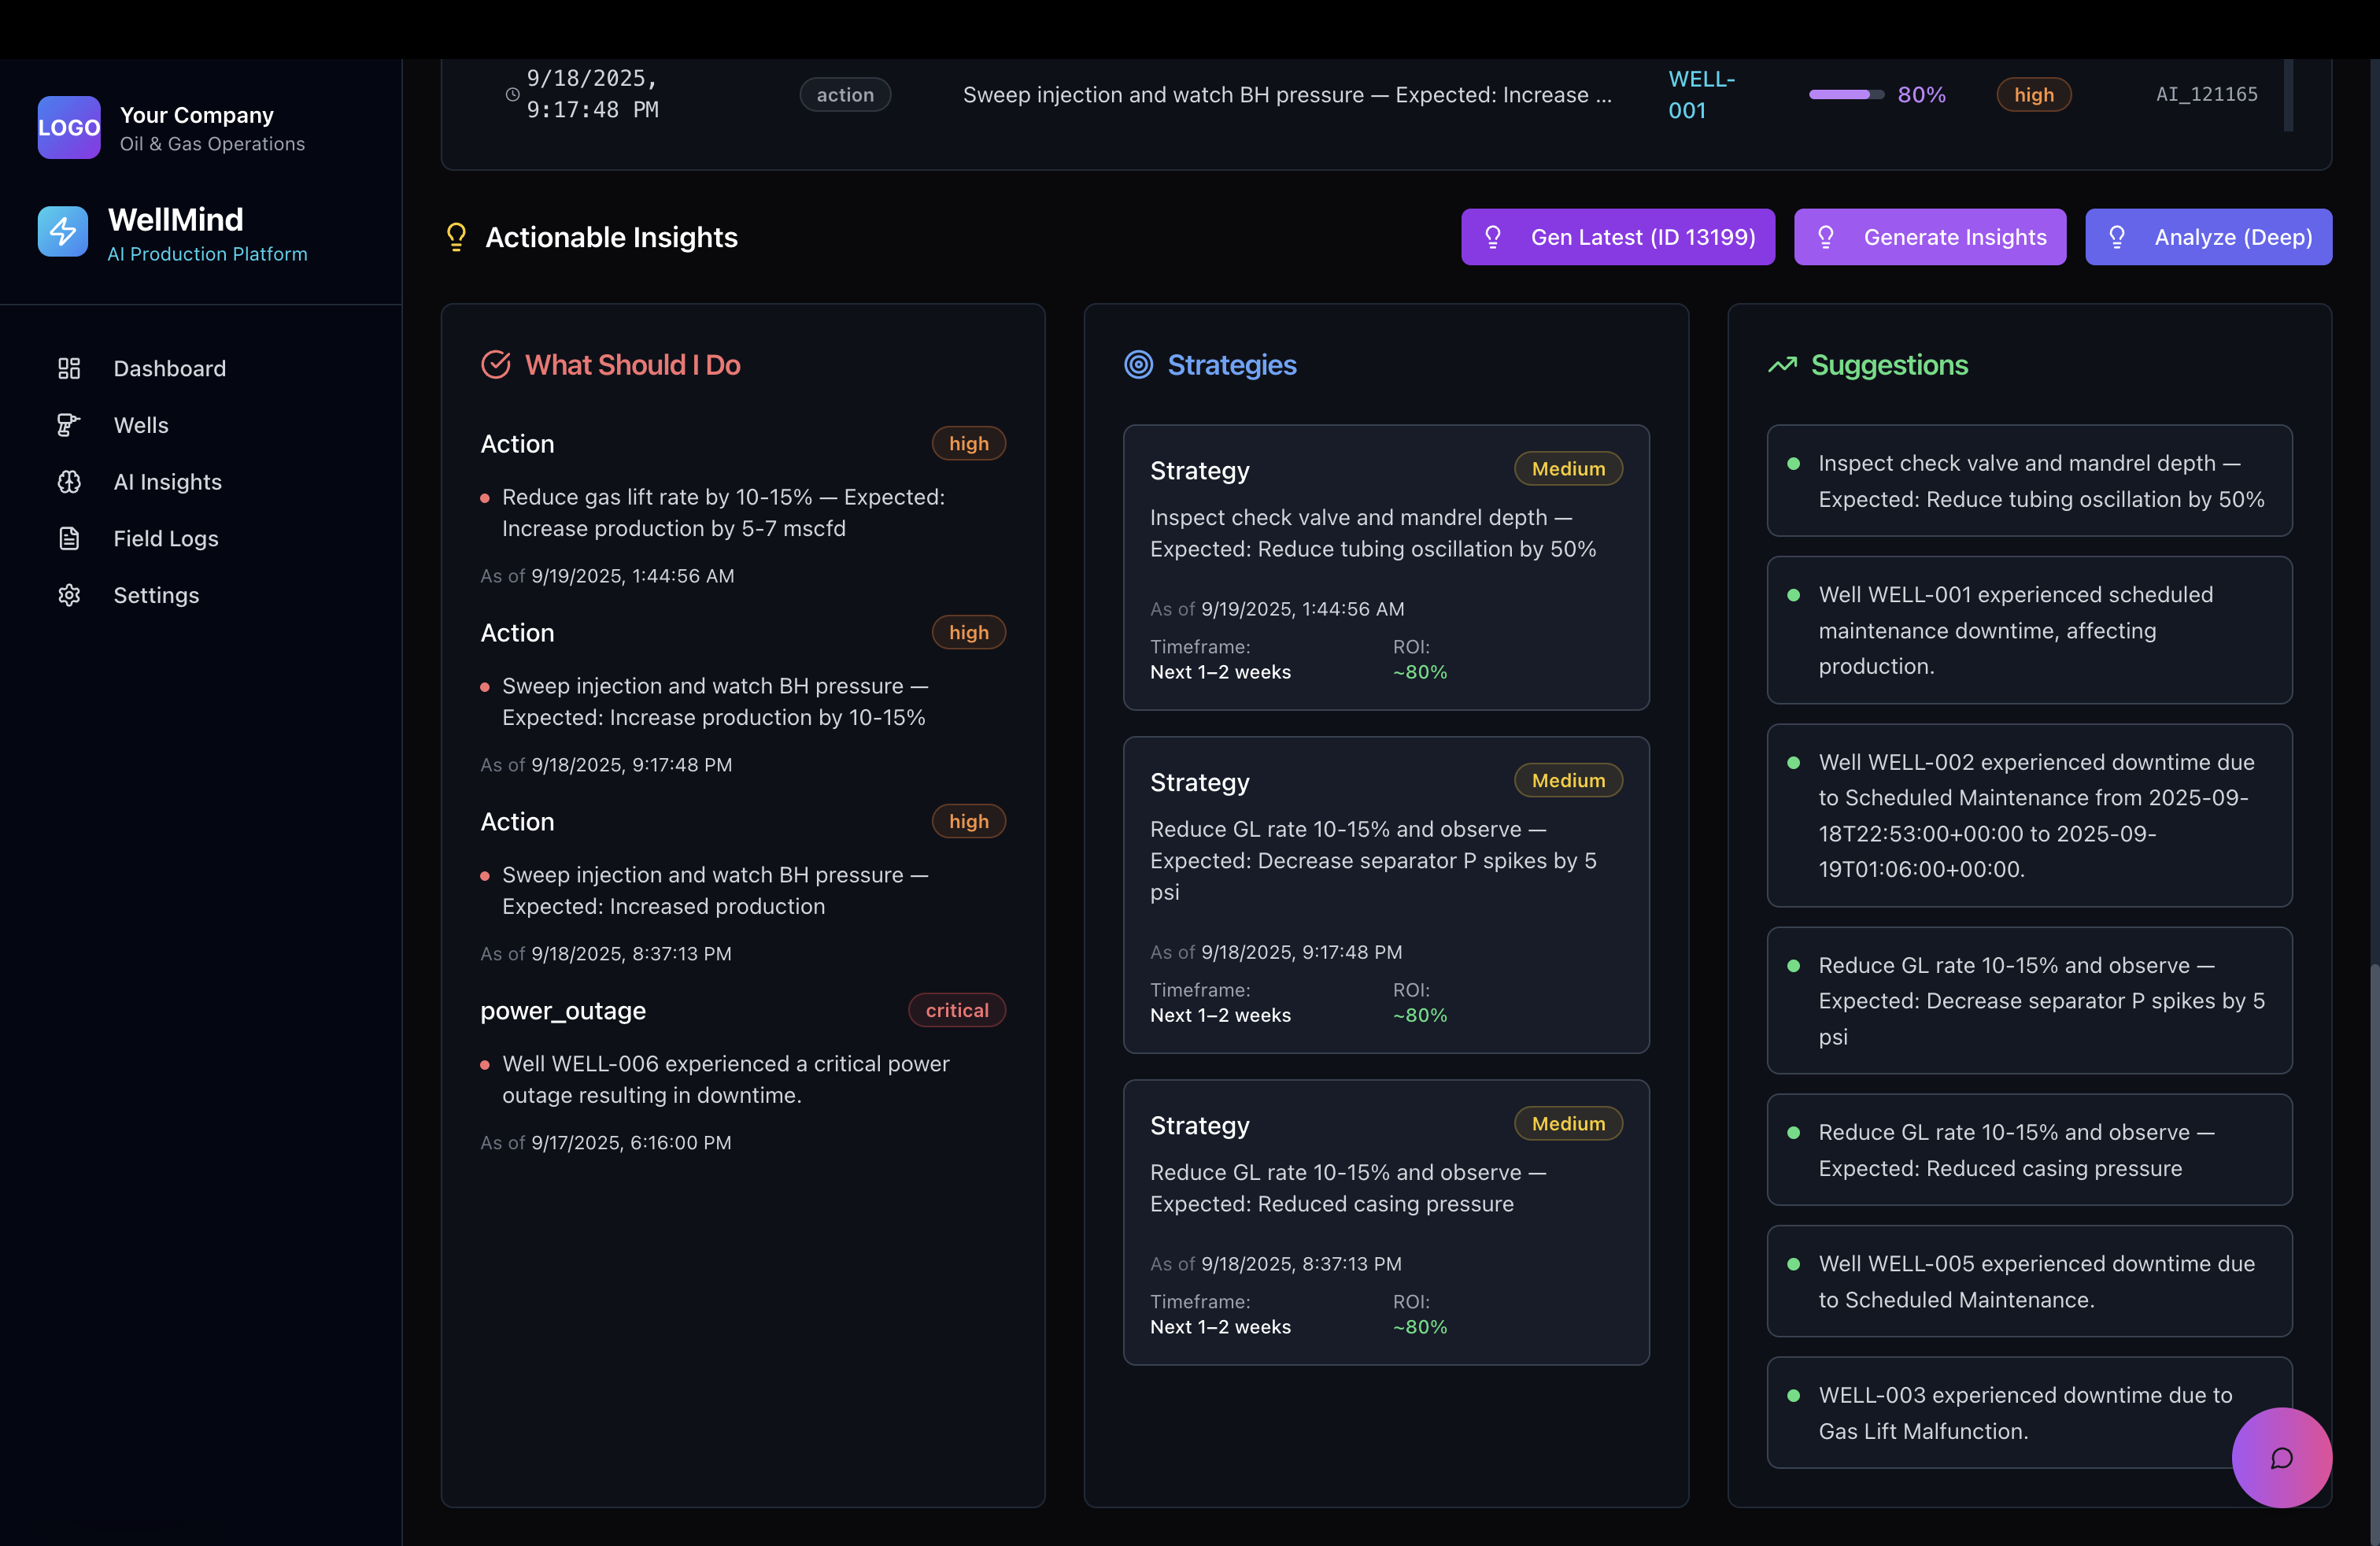Open Settings via the gear icon
The width and height of the screenshot is (2380, 1546).
pyautogui.click(x=68, y=594)
